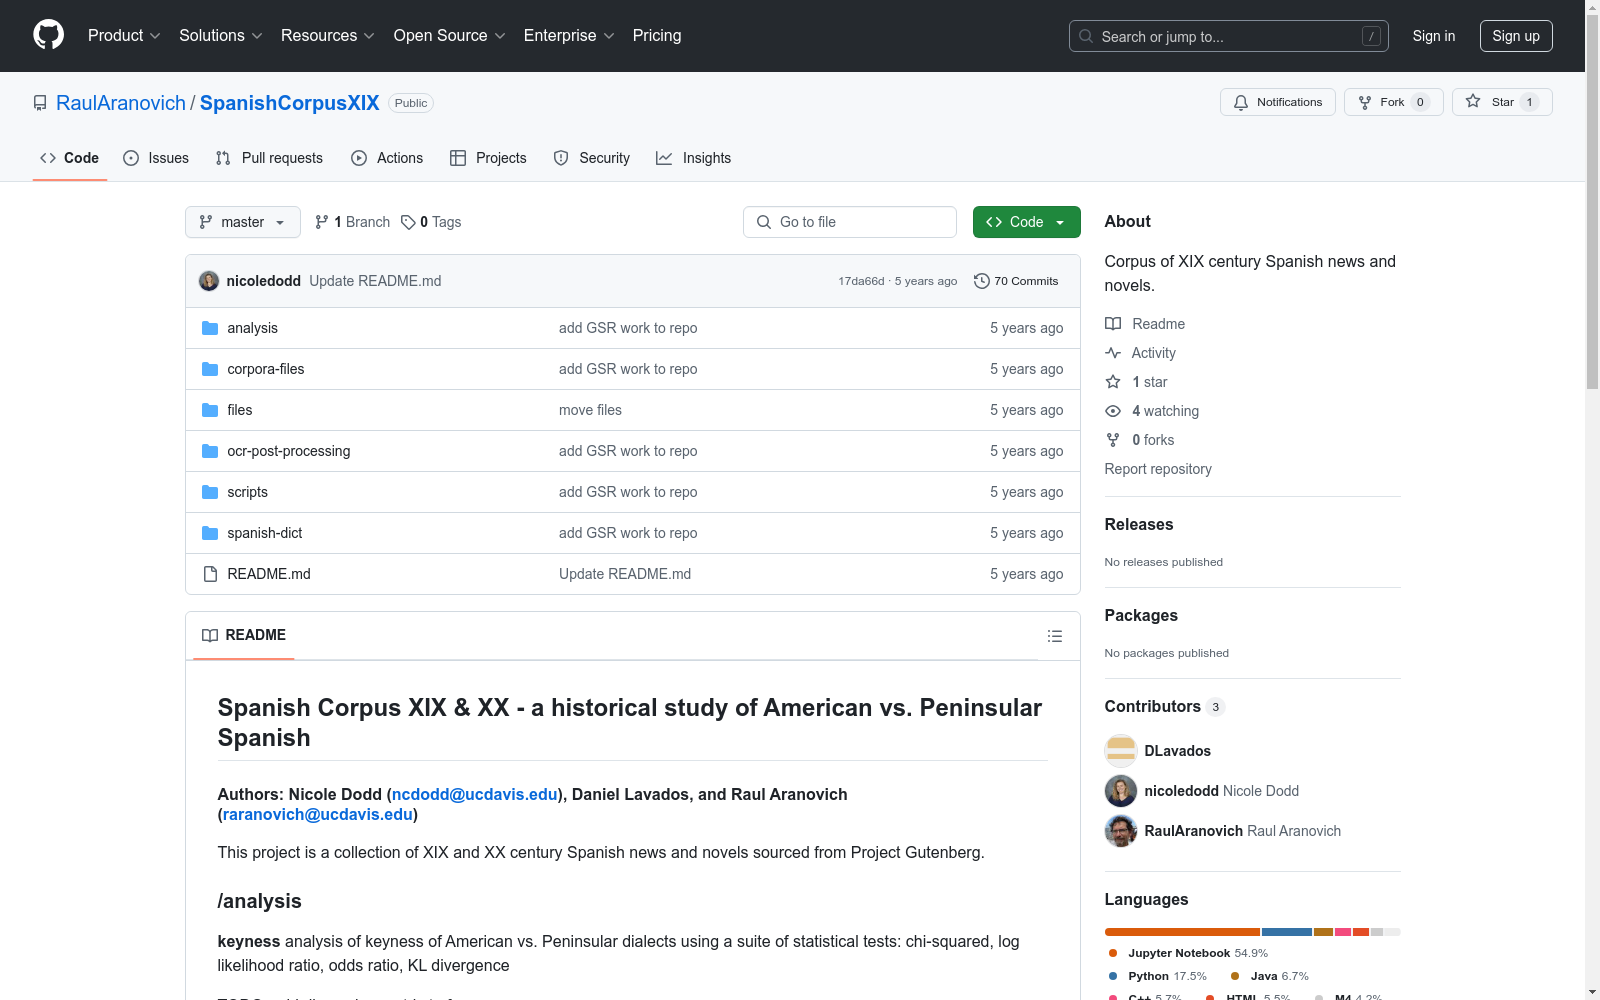Click nicoledodd avatar in latest commit row
This screenshot has width=1600, height=1000.
pyautogui.click(x=209, y=281)
